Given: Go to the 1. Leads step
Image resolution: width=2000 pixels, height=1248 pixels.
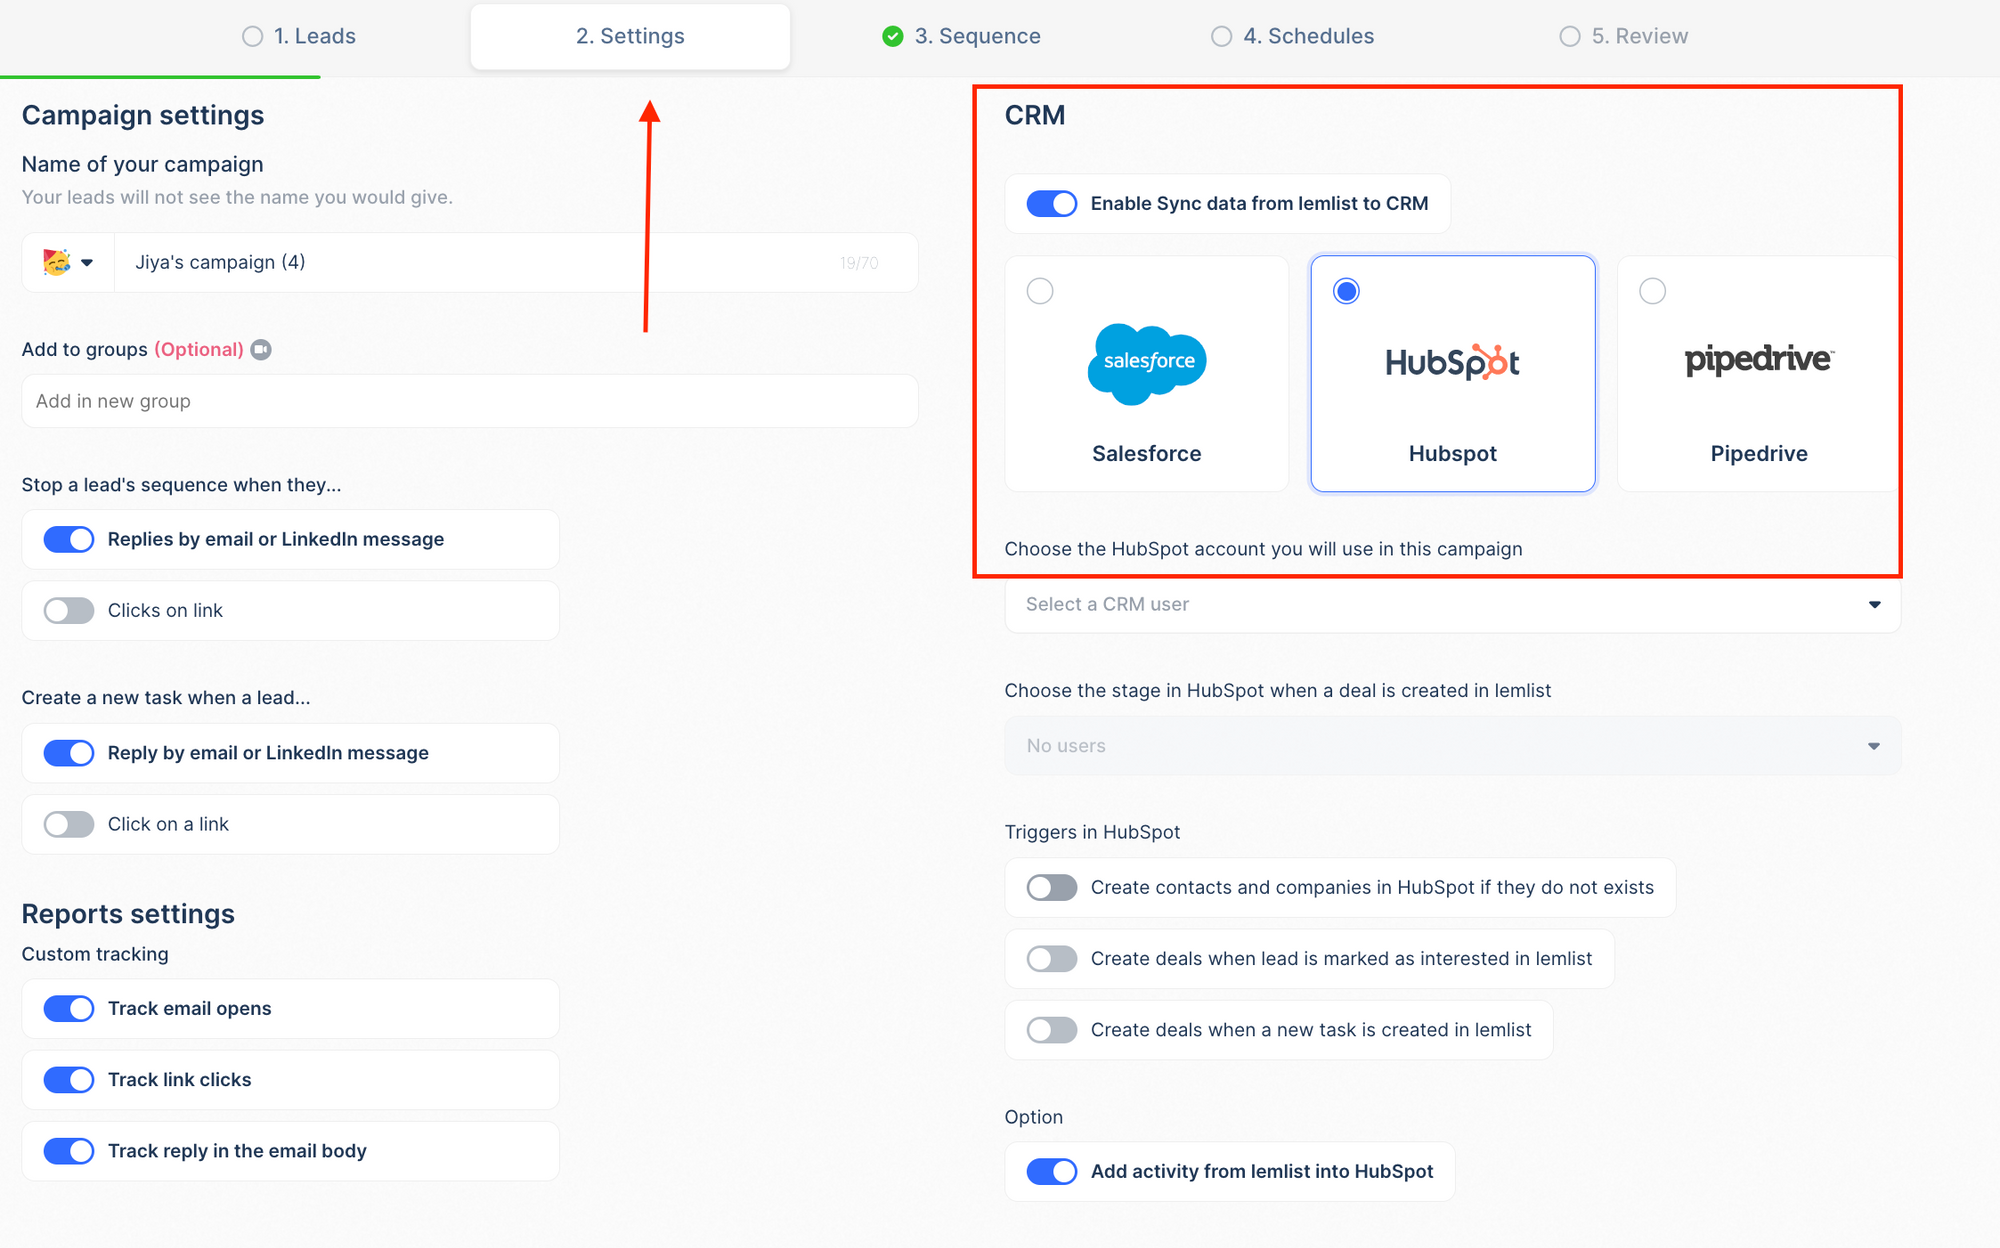Looking at the screenshot, I should [x=299, y=37].
